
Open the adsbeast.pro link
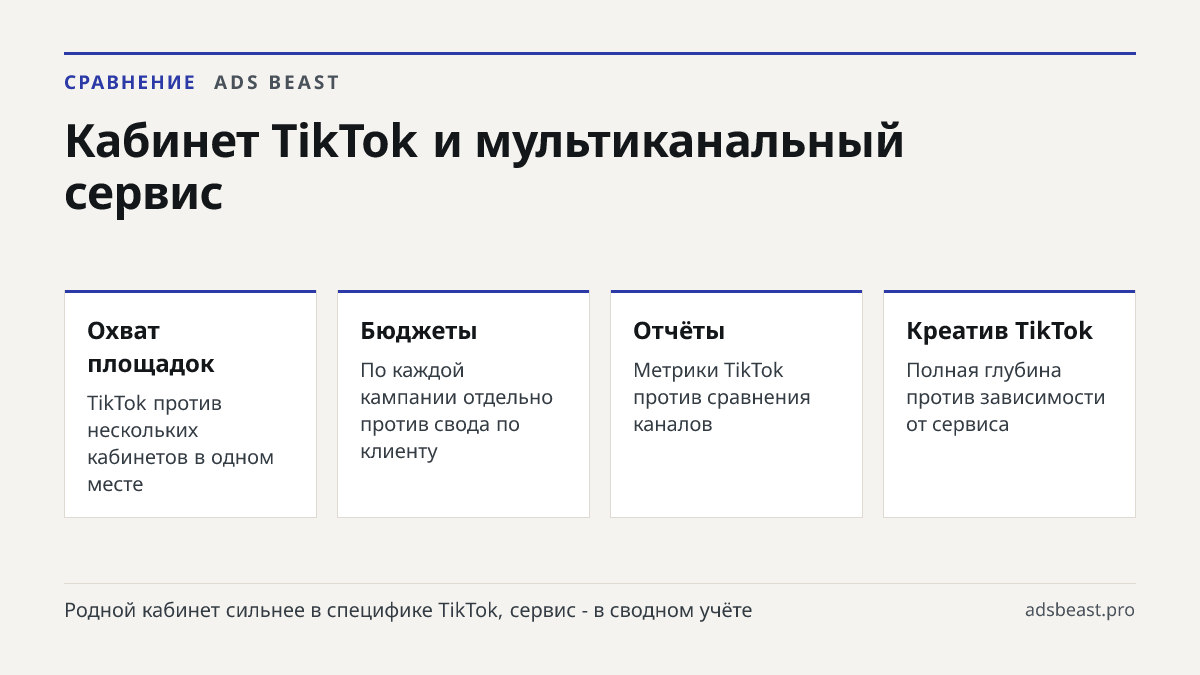tap(1080, 610)
